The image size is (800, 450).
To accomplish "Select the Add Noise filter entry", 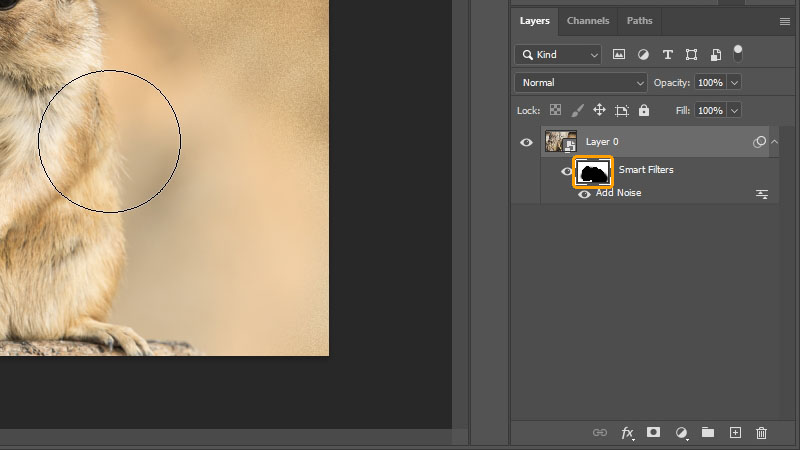I will [618, 193].
